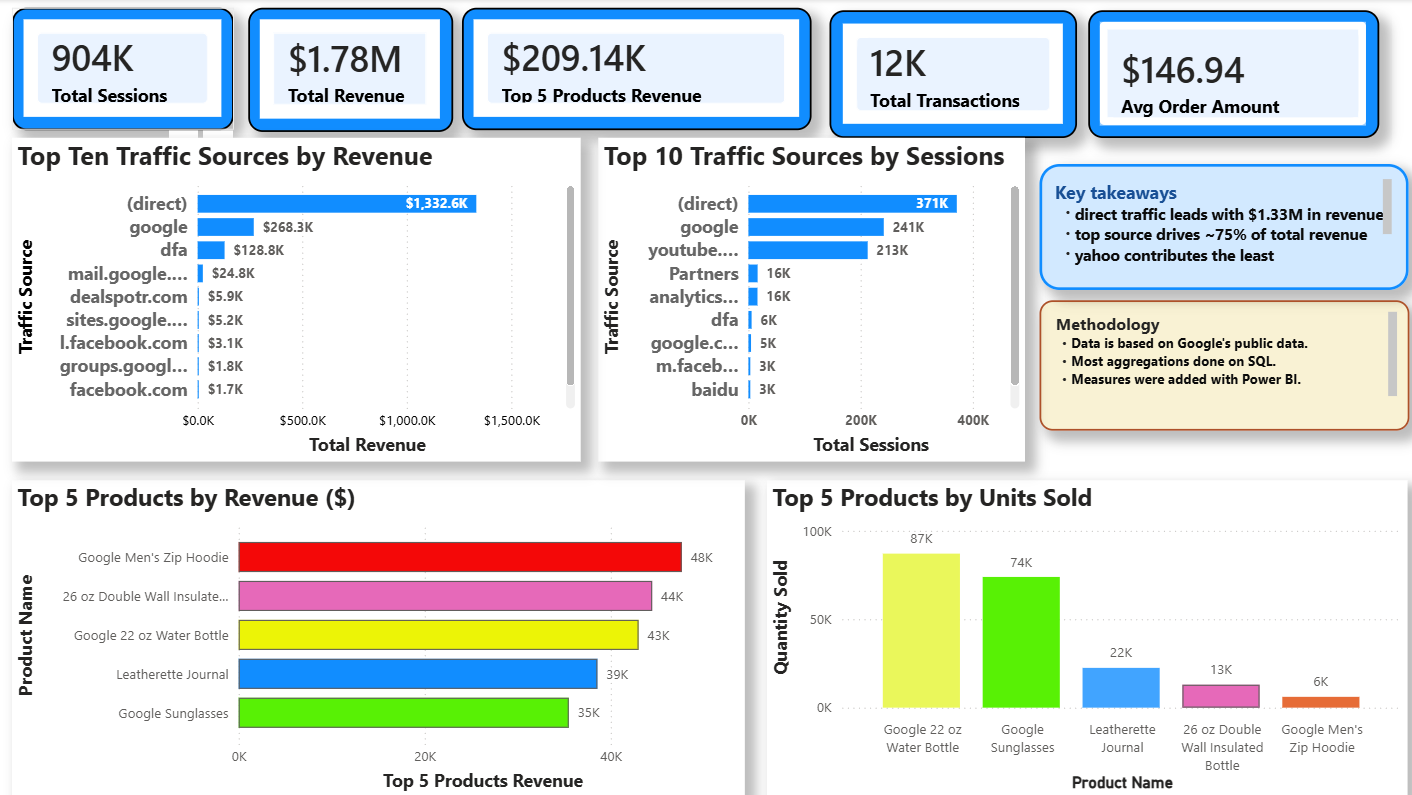Click the youtube sessions bar 213K
This screenshot has height=795, width=1412.
click(x=808, y=250)
